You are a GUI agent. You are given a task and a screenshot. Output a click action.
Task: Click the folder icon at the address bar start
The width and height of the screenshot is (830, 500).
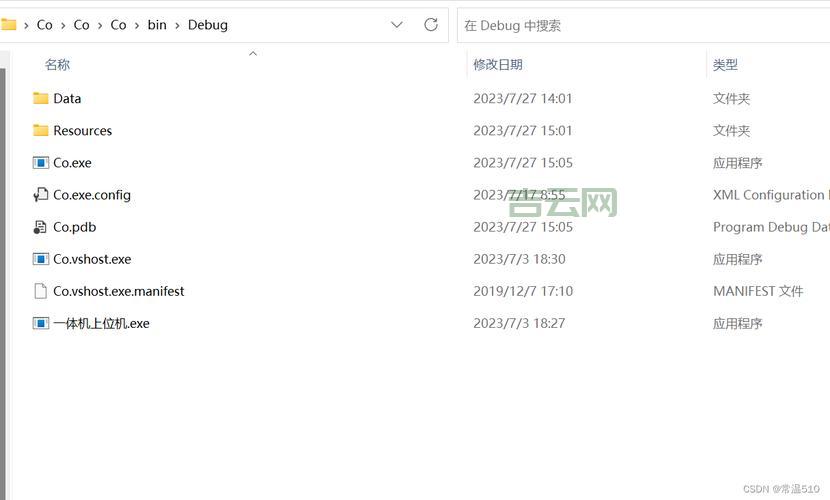[x=8, y=24]
